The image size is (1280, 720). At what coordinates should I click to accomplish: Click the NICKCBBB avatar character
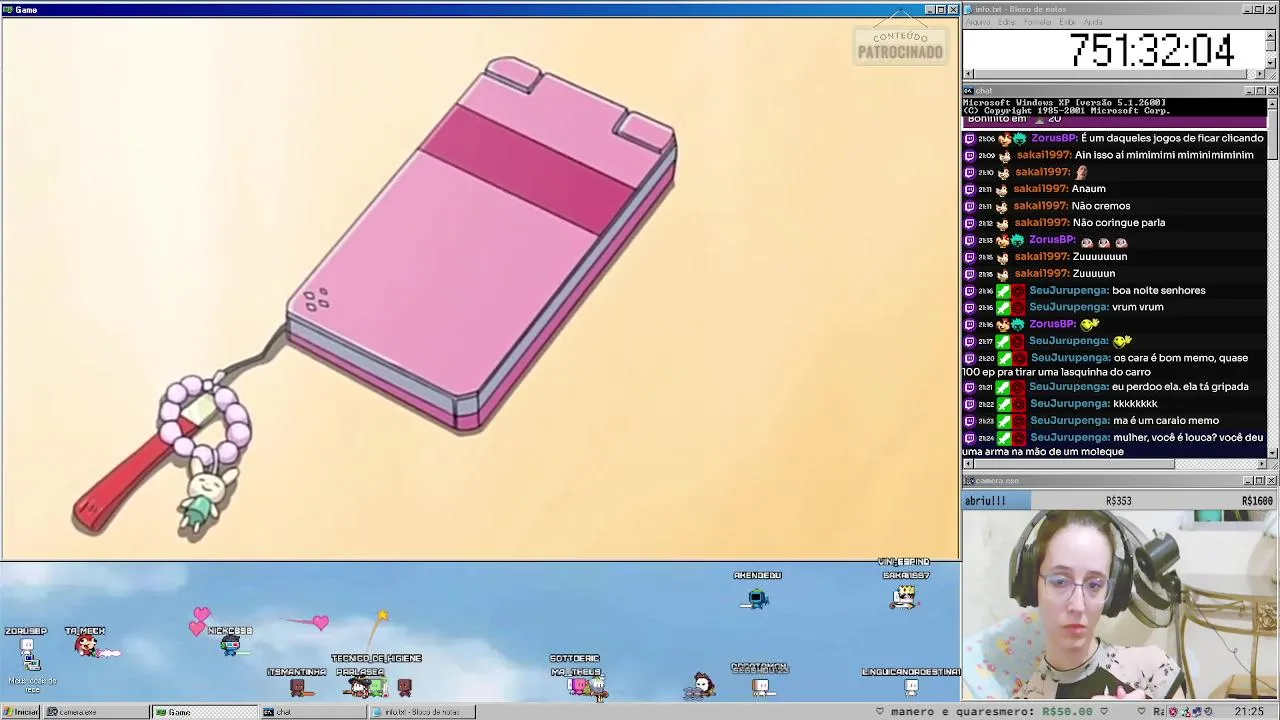[231, 645]
